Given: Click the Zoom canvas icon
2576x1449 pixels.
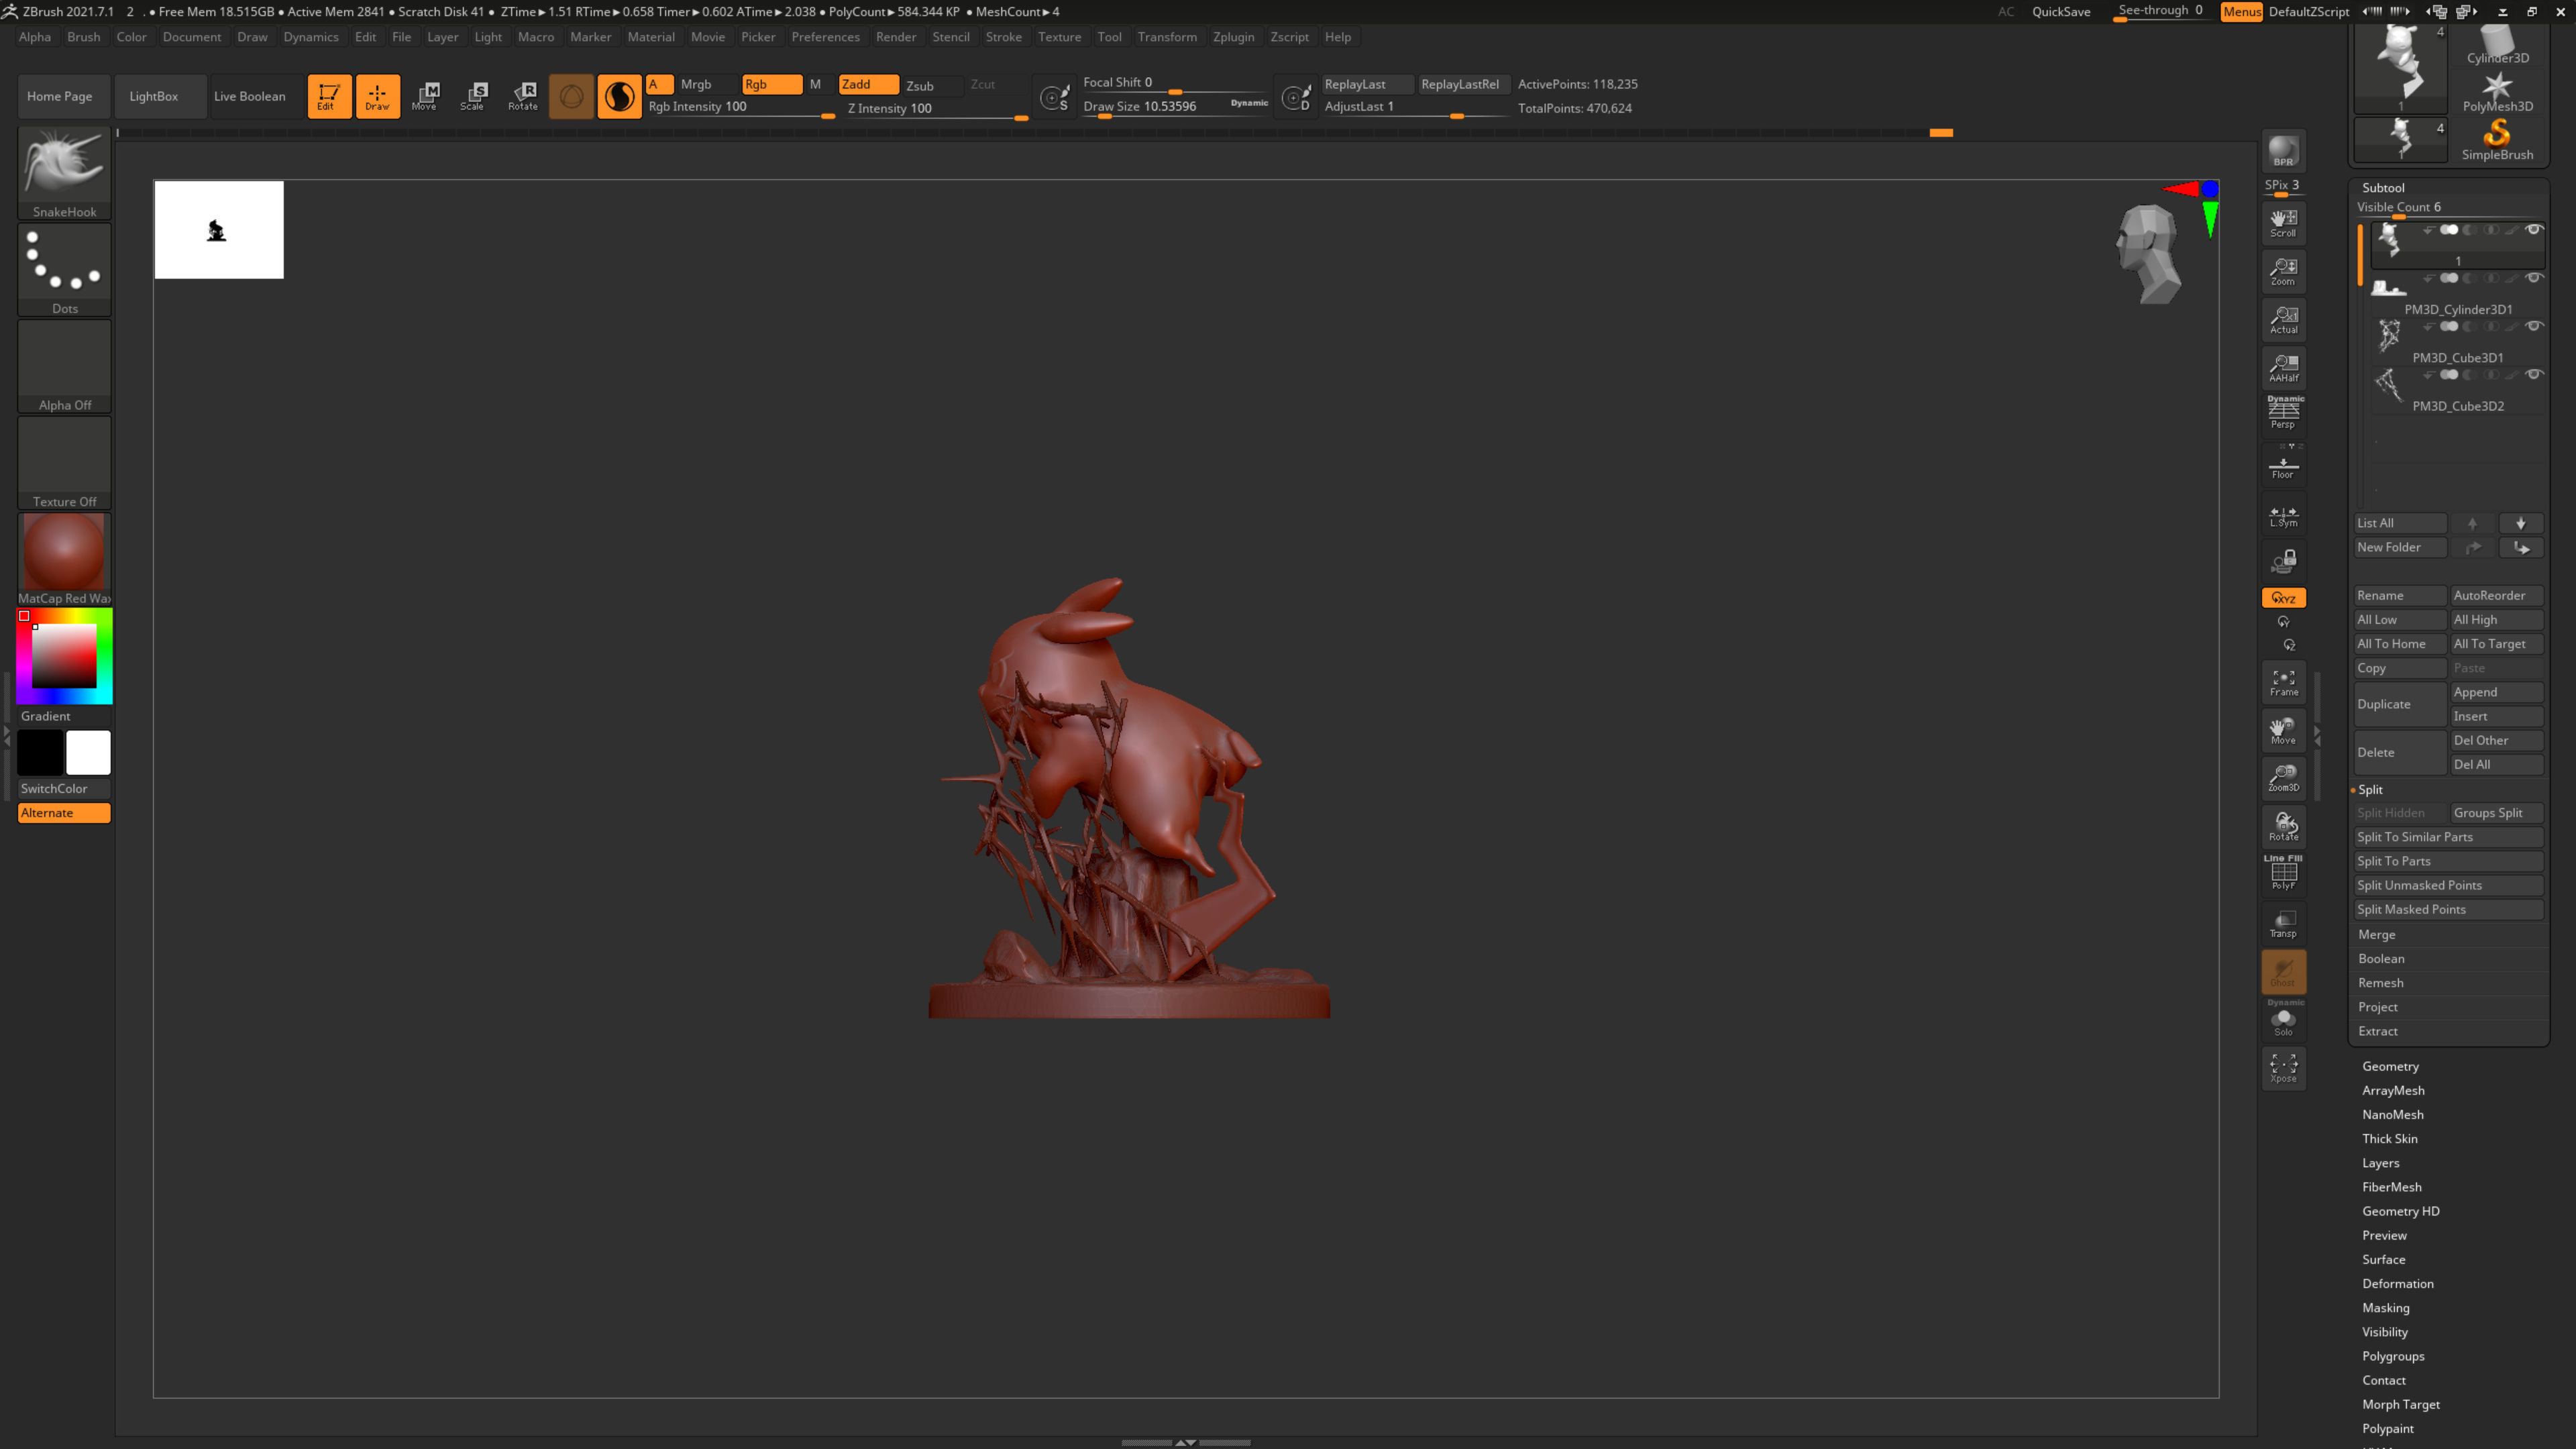Looking at the screenshot, I should tap(2283, 271).
